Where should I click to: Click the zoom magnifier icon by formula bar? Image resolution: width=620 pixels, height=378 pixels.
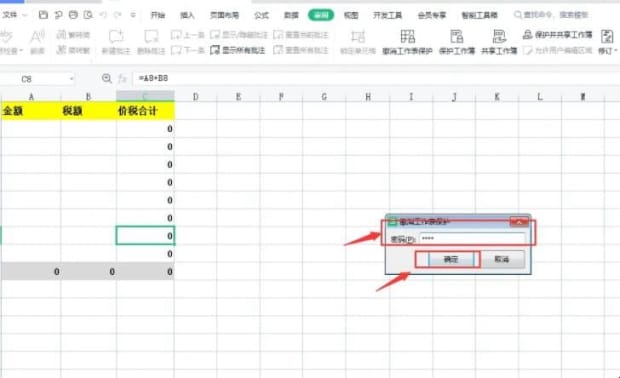[x=106, y=78]
